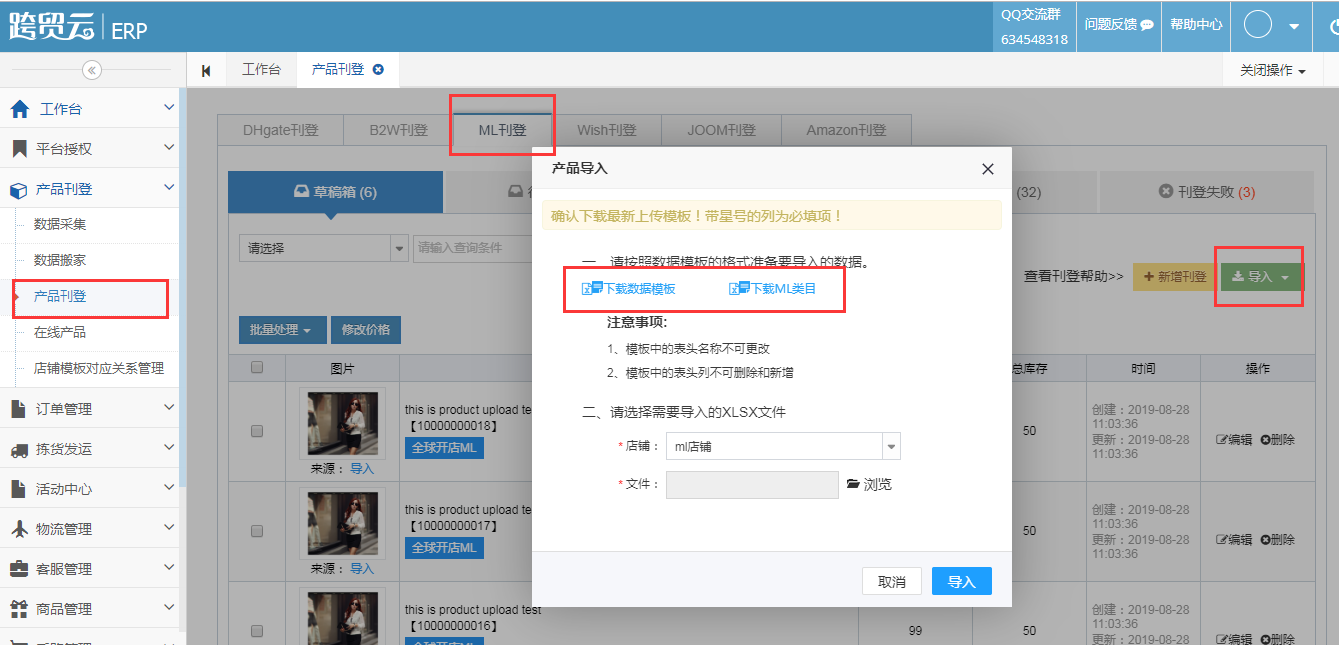Click the sidebar collapse double-arrow icon
The height and width of the screenshot is (645, 1339).
tap(91, 70)
